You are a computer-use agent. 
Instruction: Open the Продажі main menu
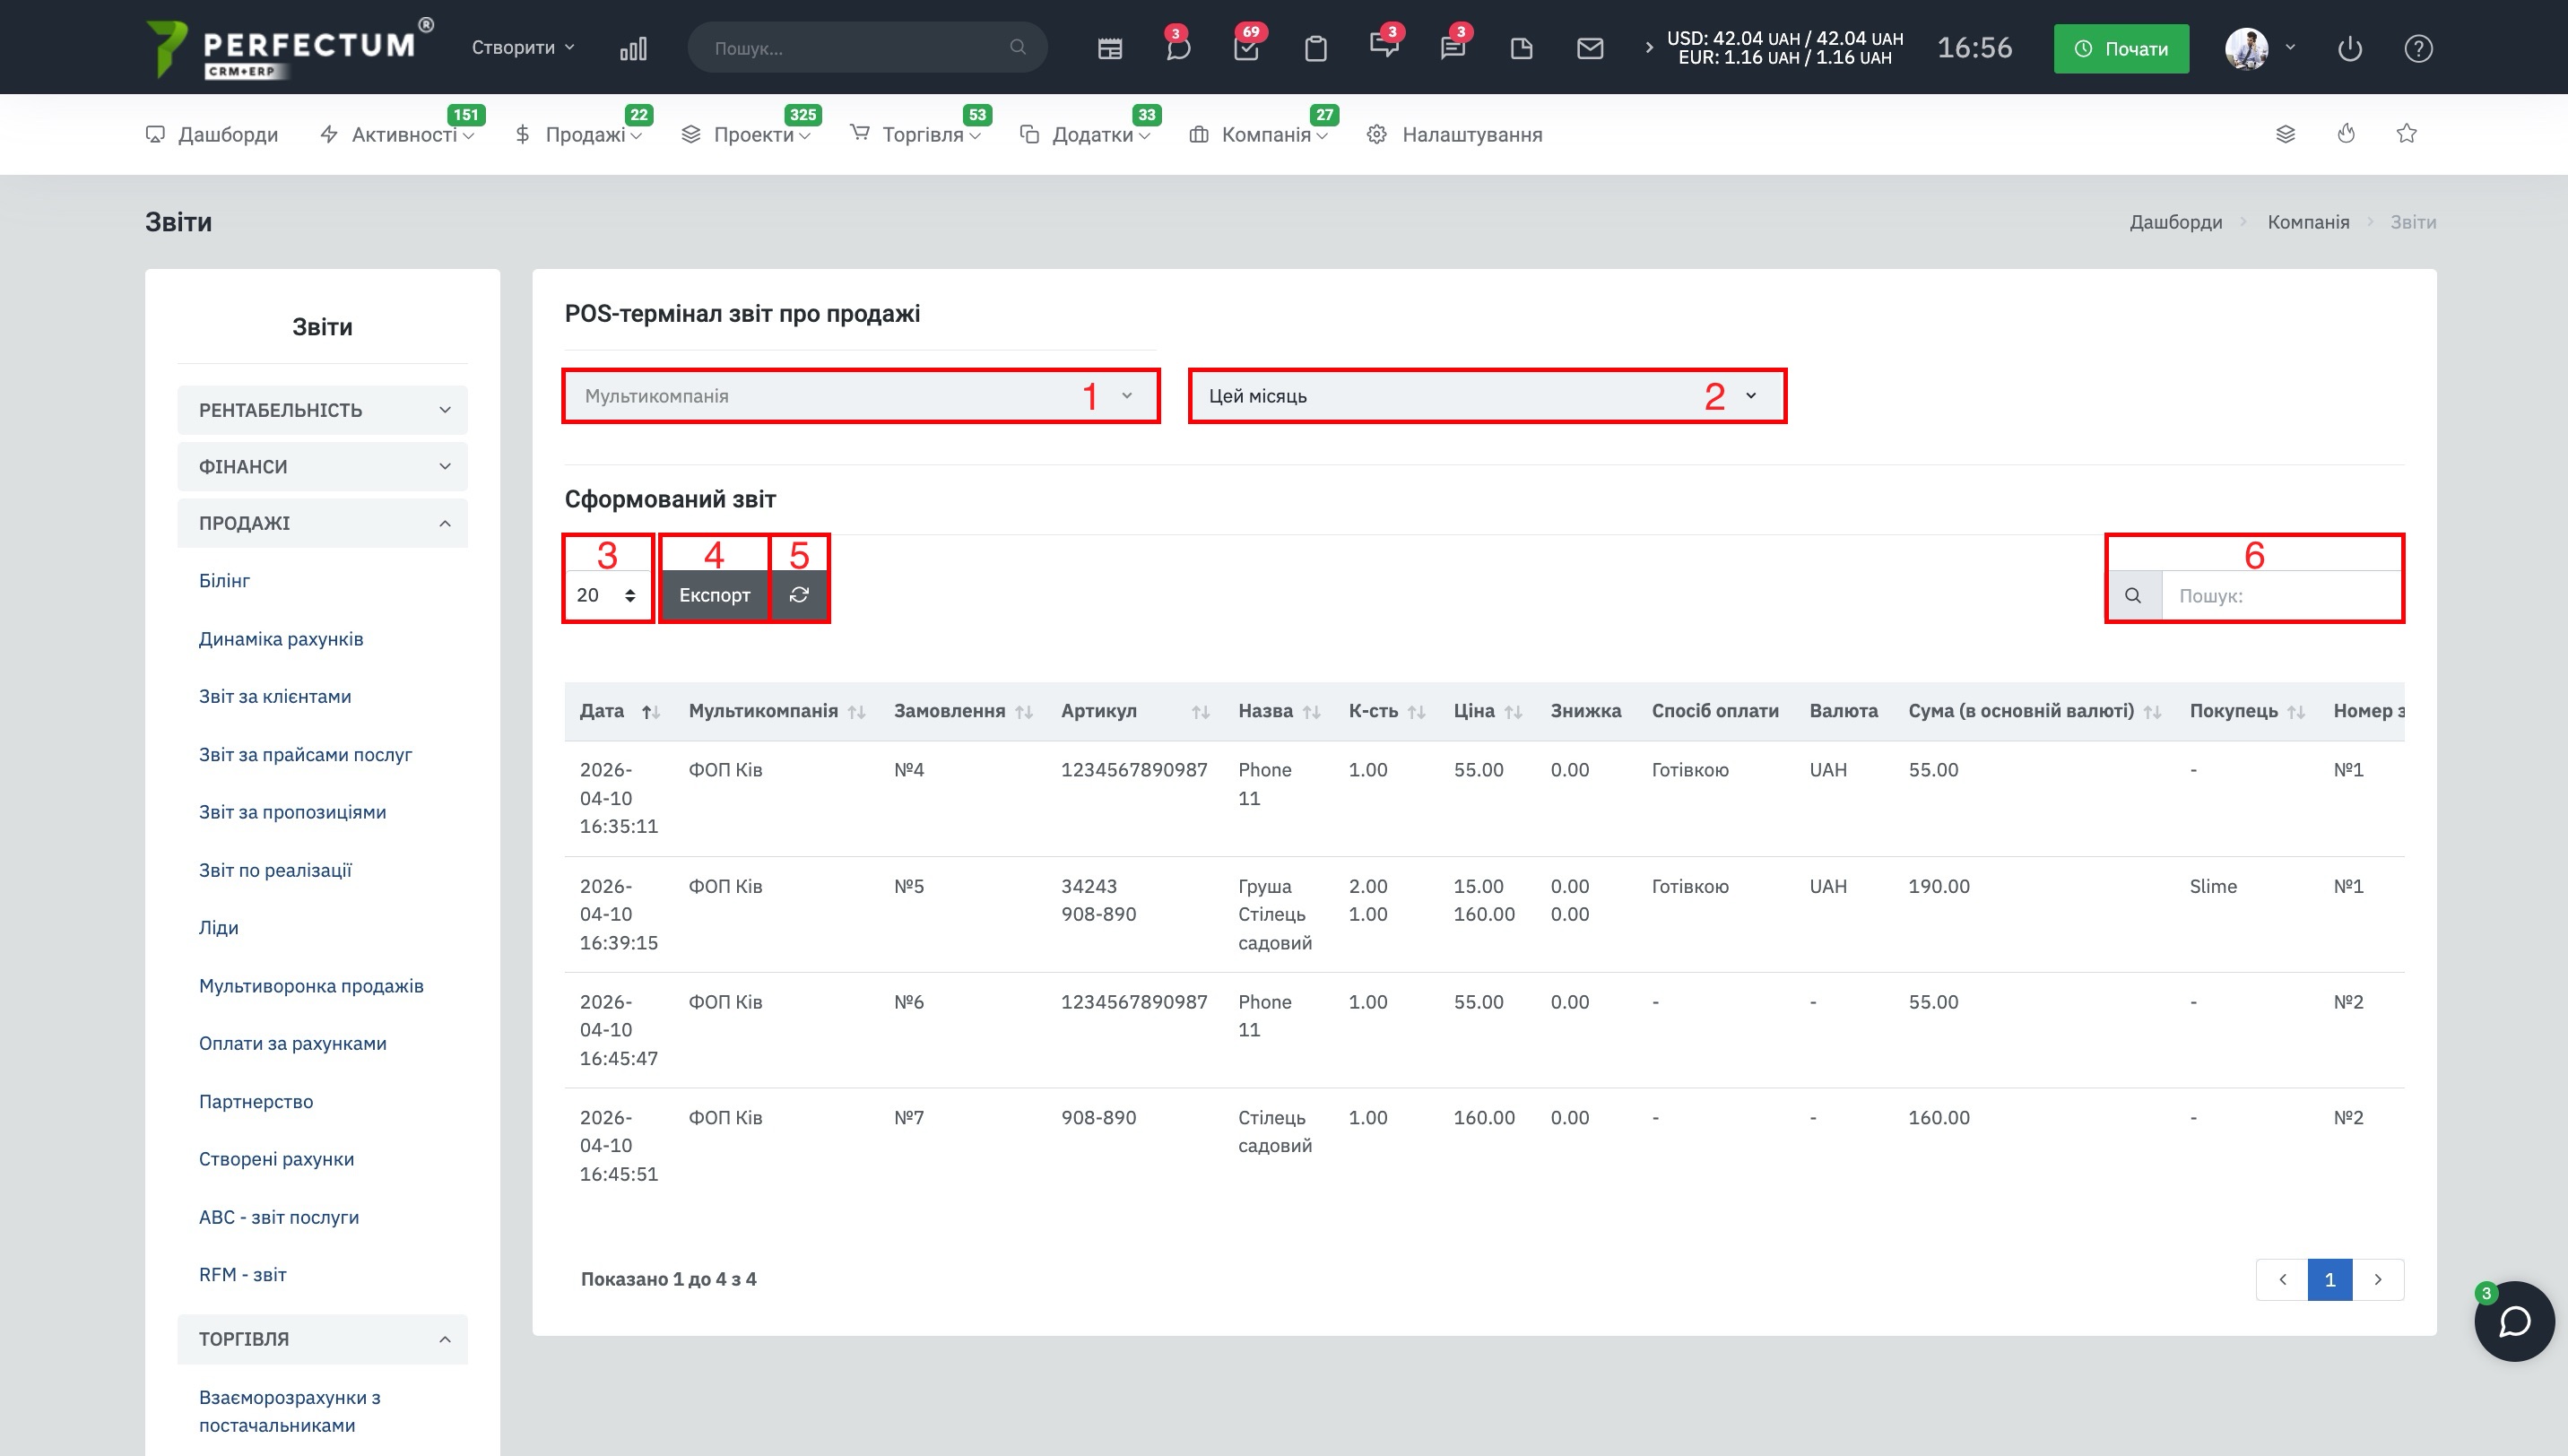pyautogui.click(x=585, y=134)
